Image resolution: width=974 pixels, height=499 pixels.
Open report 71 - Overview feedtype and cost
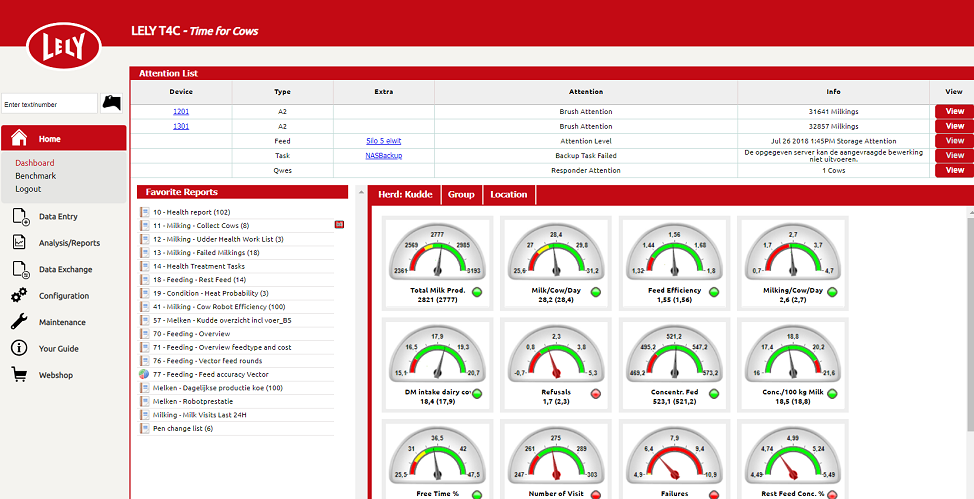point(222,347)
